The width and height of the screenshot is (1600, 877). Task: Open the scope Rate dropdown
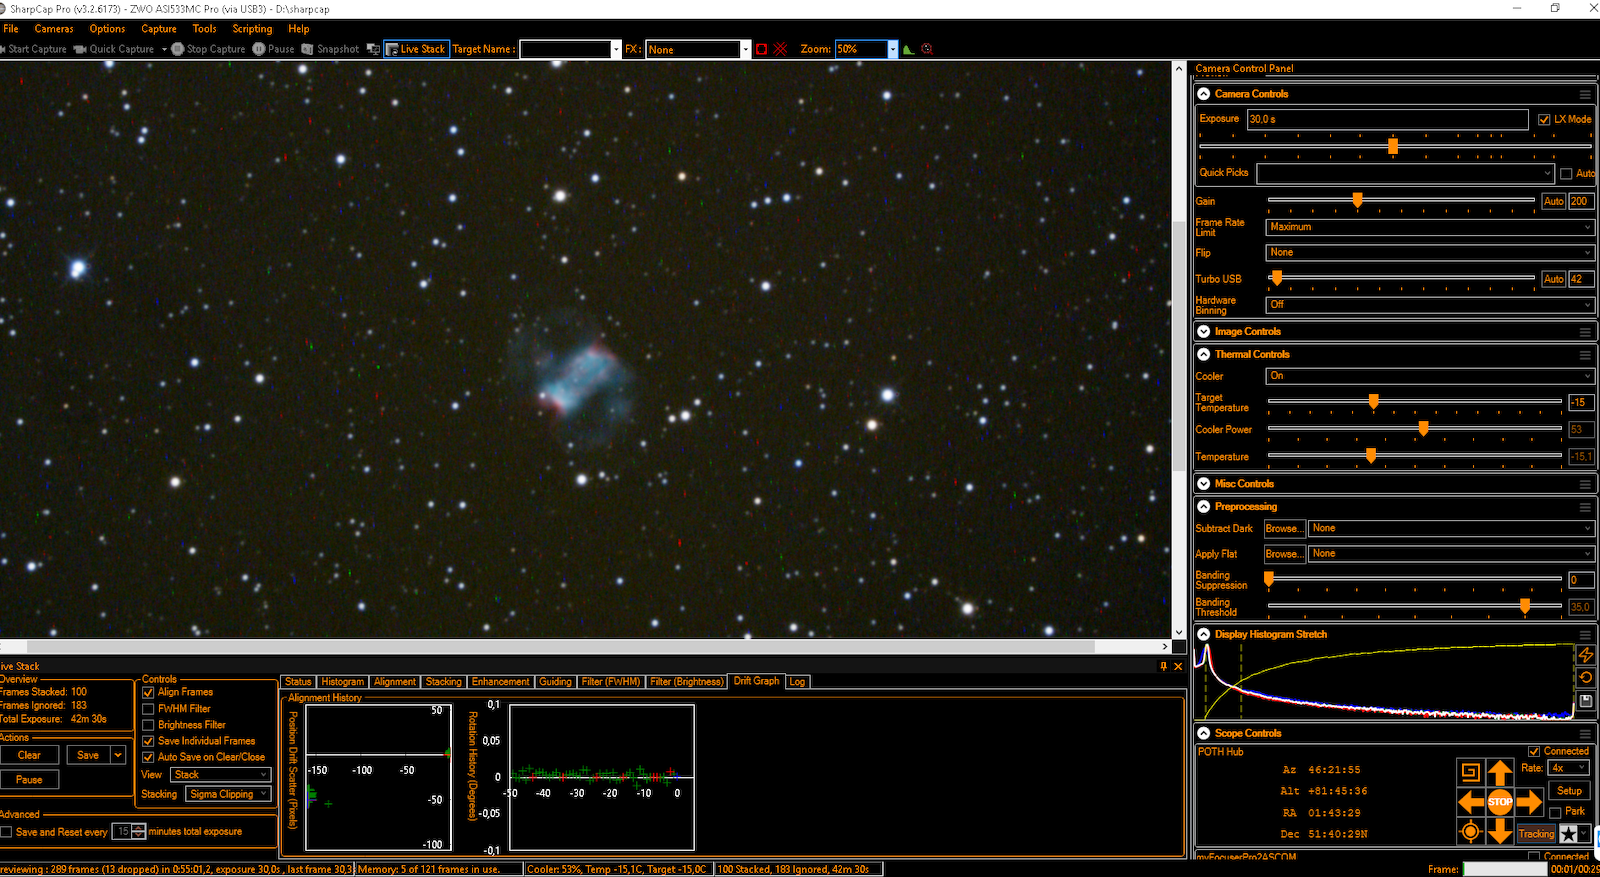[x=1568, y=768]
